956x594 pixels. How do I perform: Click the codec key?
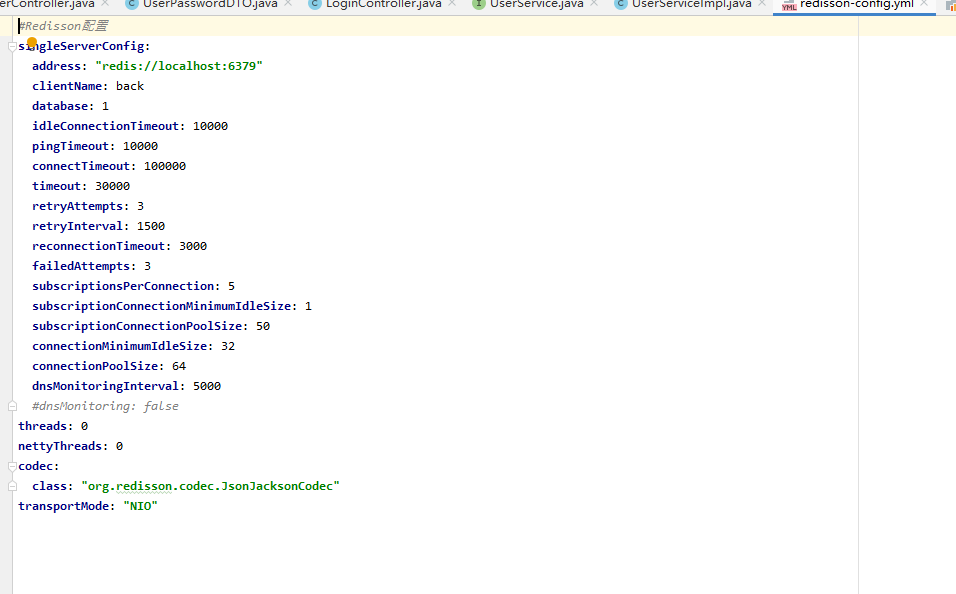pyautogui.click(x=35, y=467)
